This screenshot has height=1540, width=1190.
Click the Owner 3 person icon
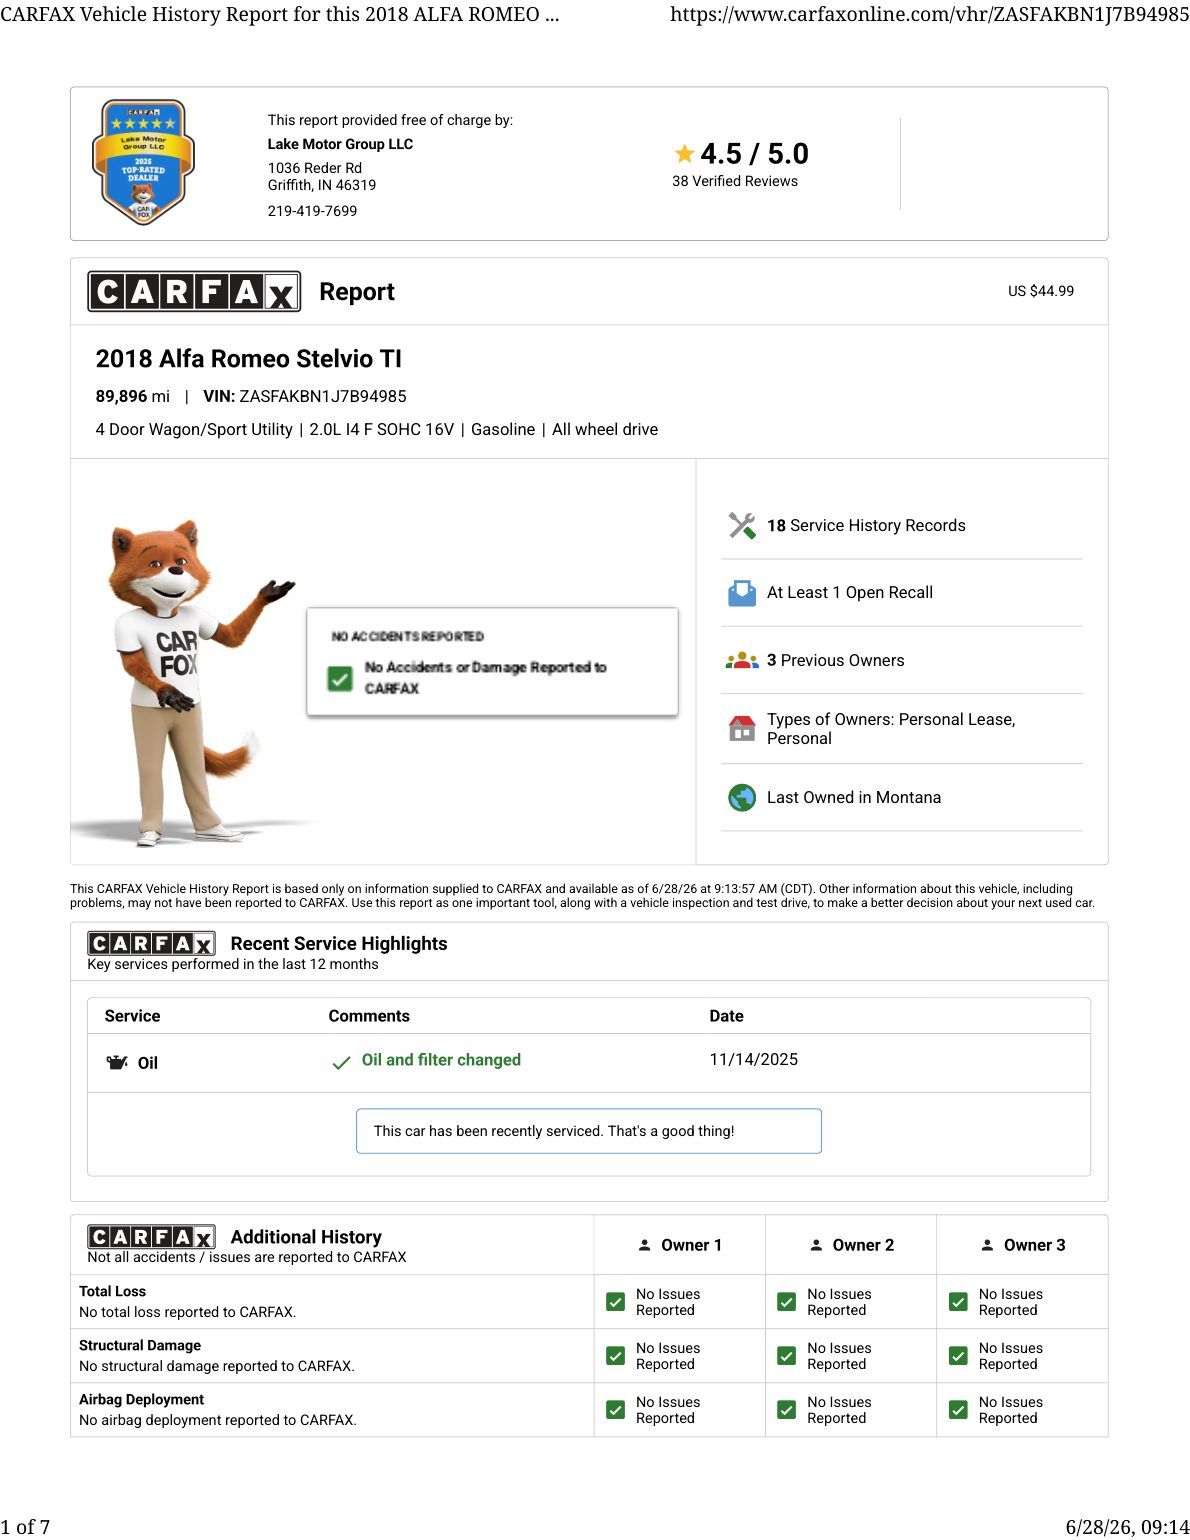pyautogui.click(x=987, y=1245)
